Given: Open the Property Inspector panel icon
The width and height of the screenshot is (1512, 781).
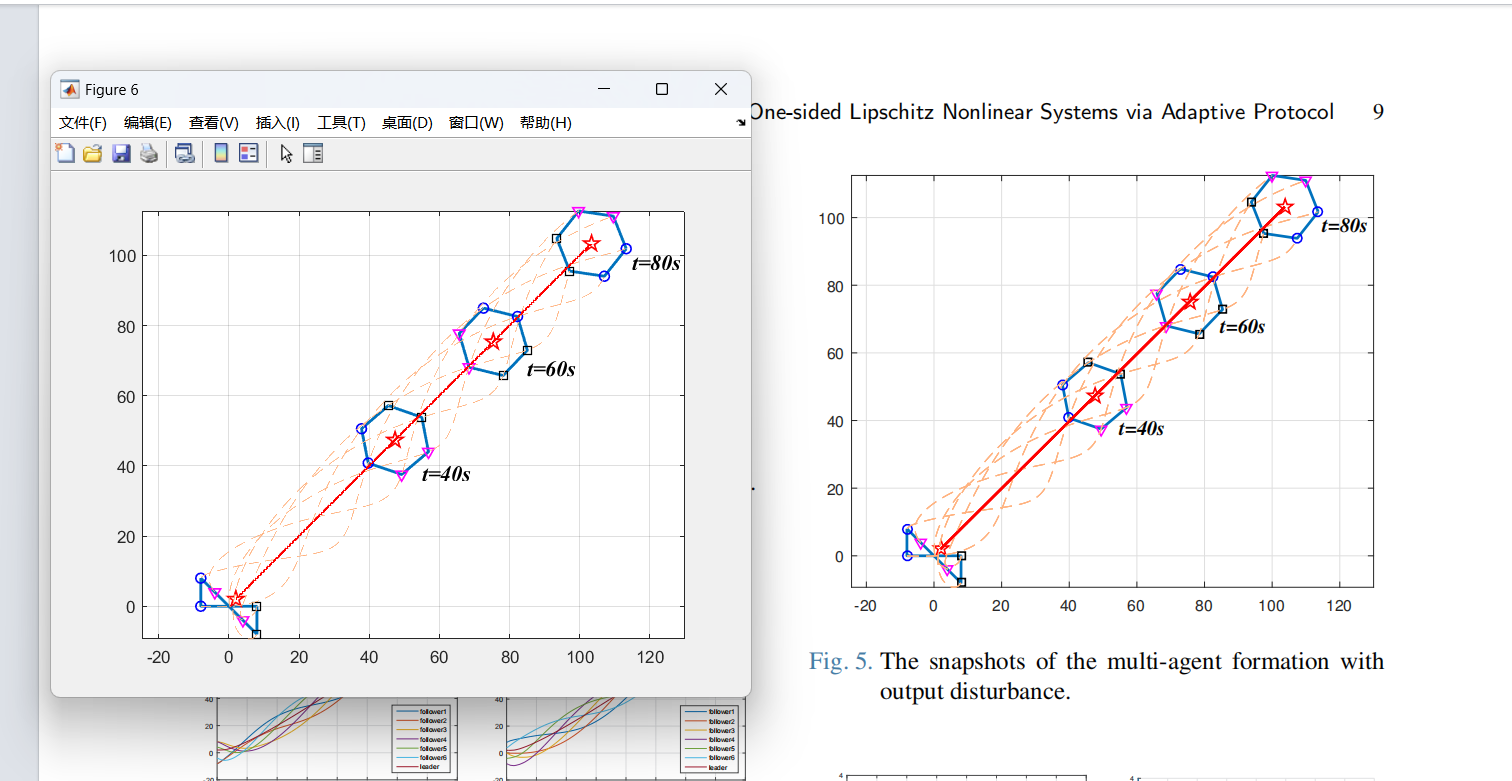Looking at the screenshot, I should click(x=313, y=154).
